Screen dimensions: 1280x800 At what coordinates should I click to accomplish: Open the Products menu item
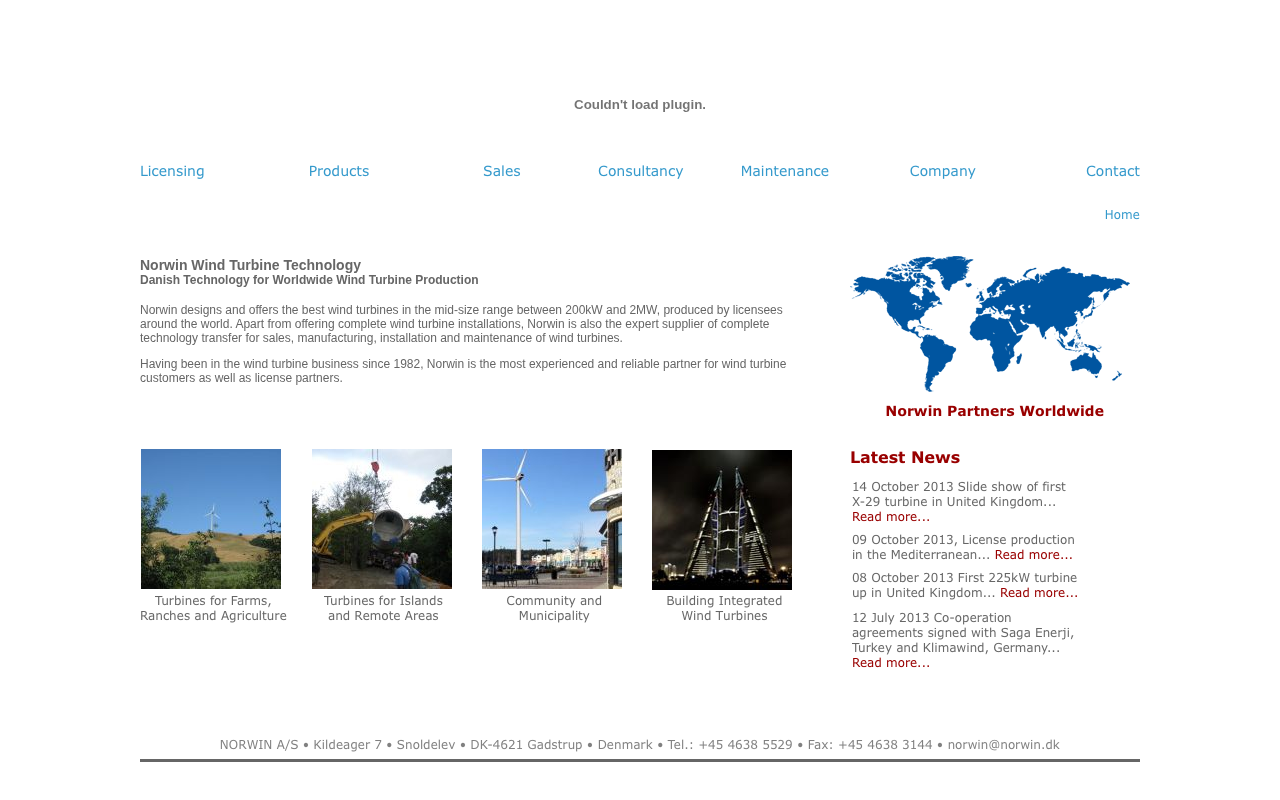coord(339,171)
